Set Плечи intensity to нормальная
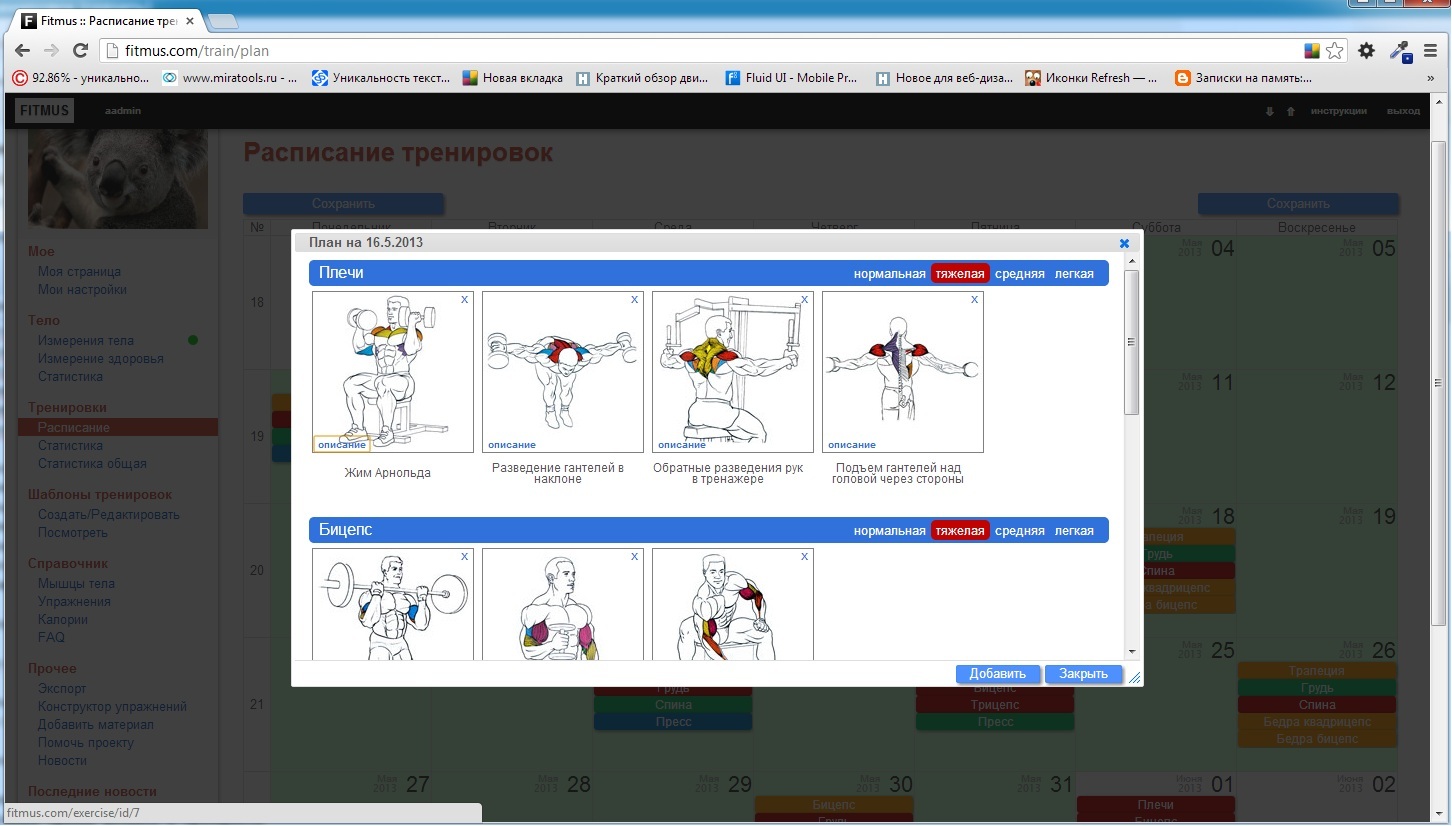1452x826 pixels. tap(889, 274)
